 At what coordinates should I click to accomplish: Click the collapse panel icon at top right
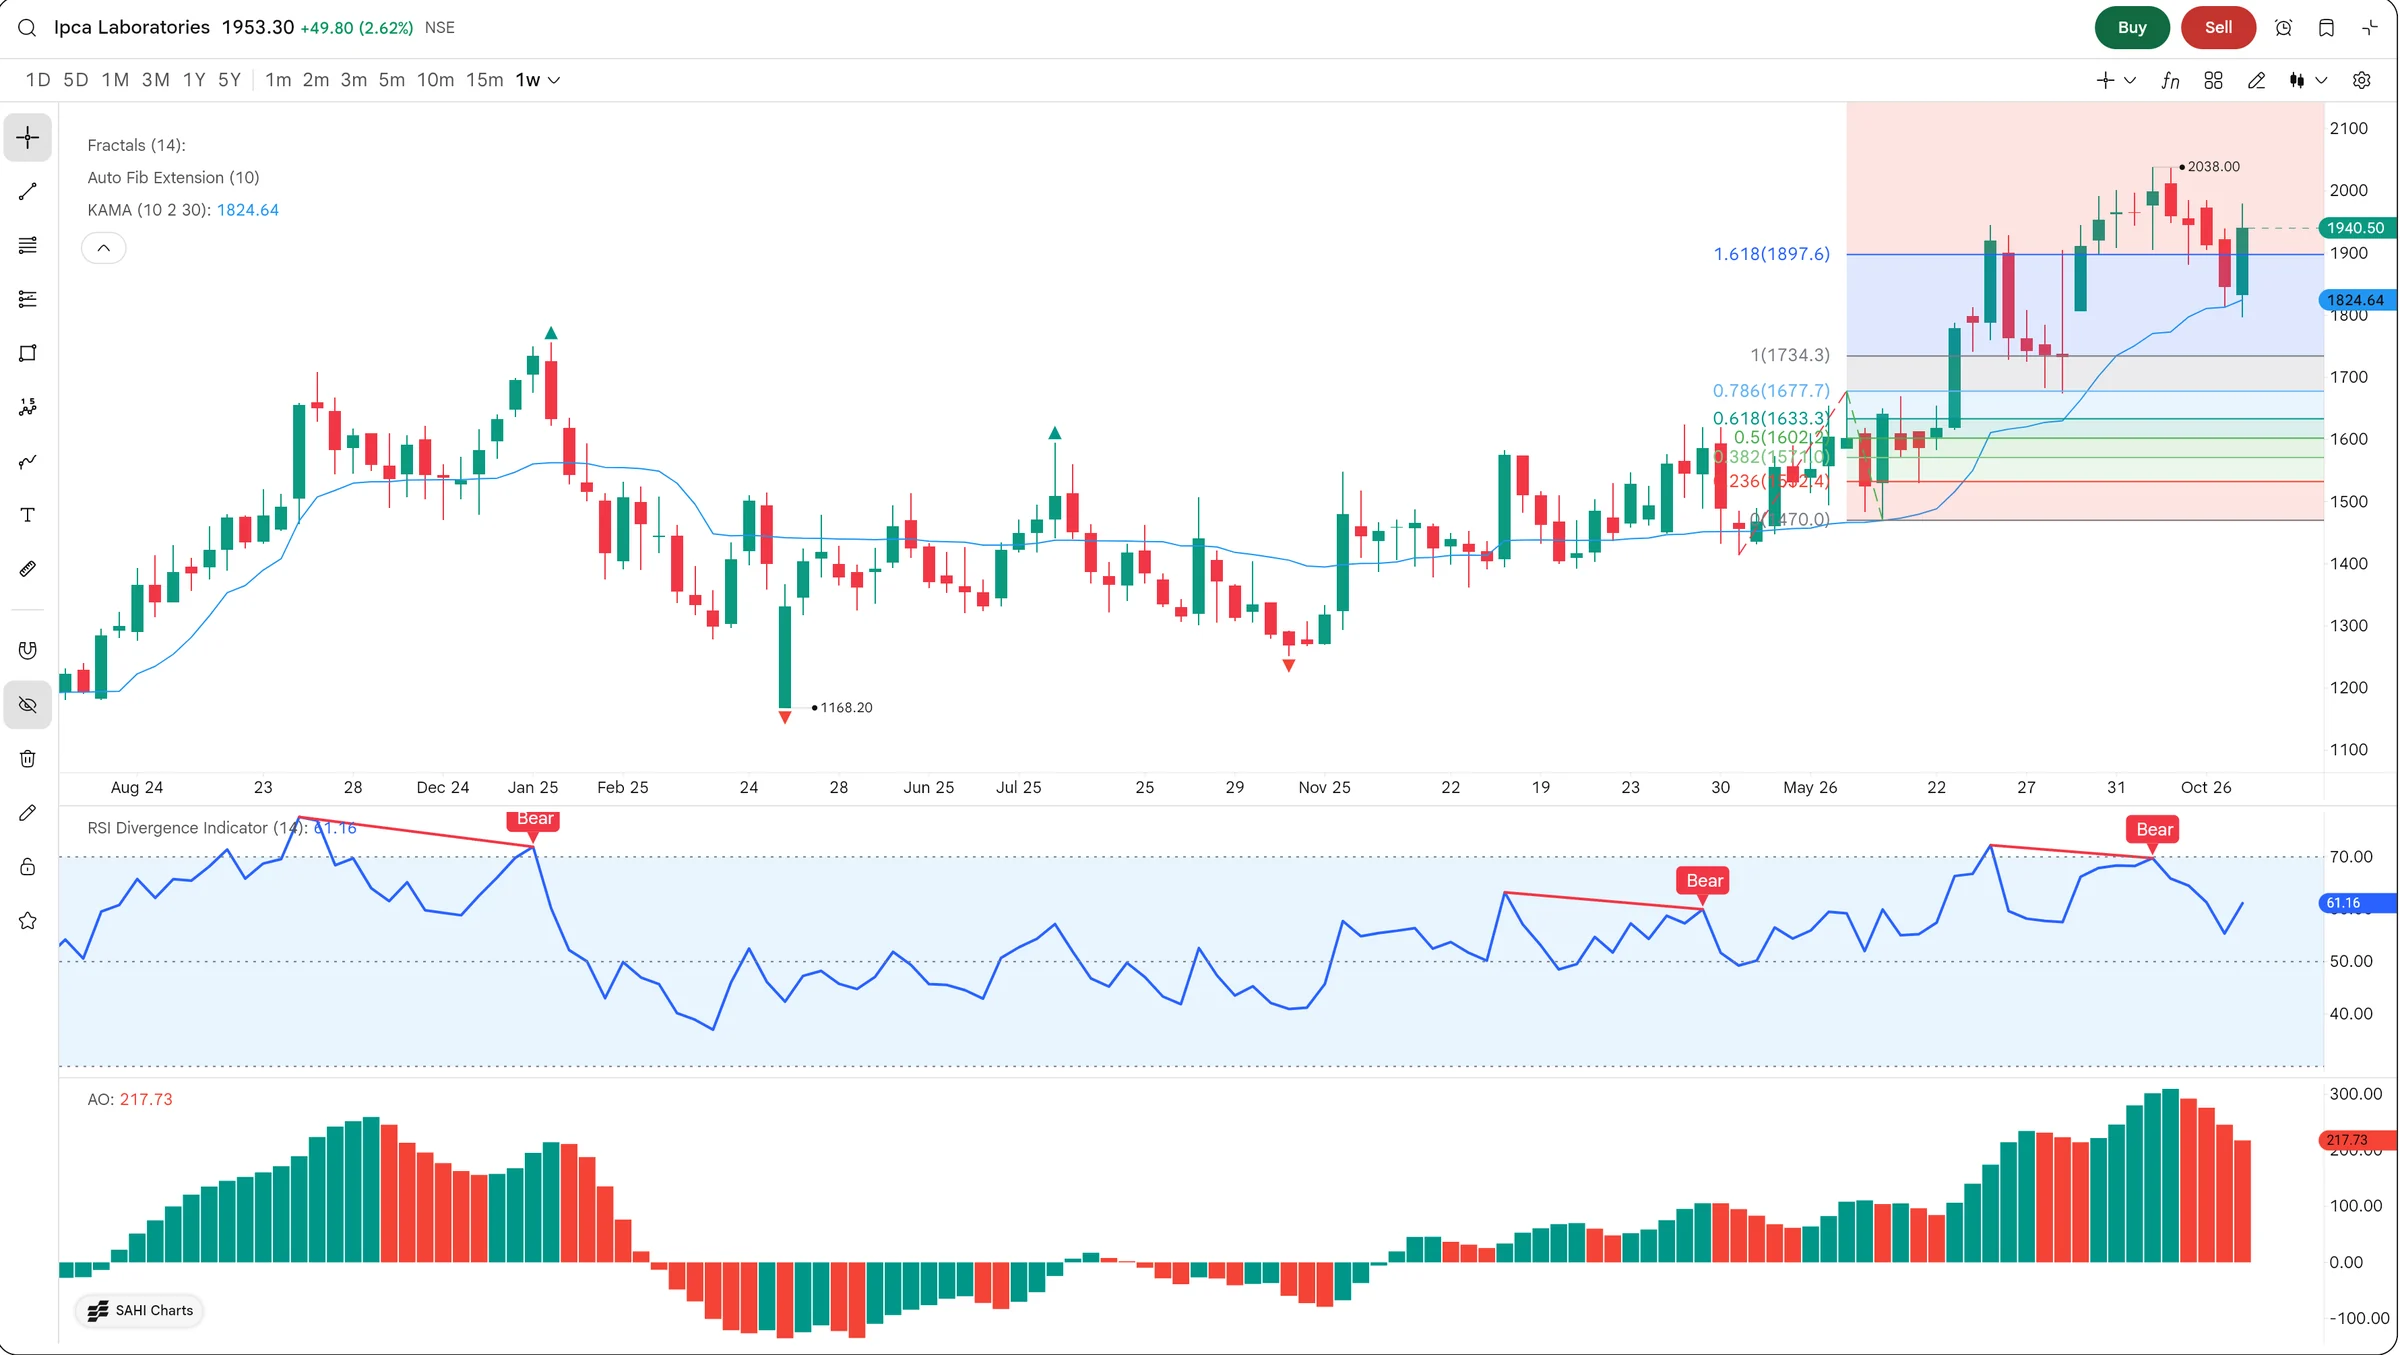[x=2370, y=28]
